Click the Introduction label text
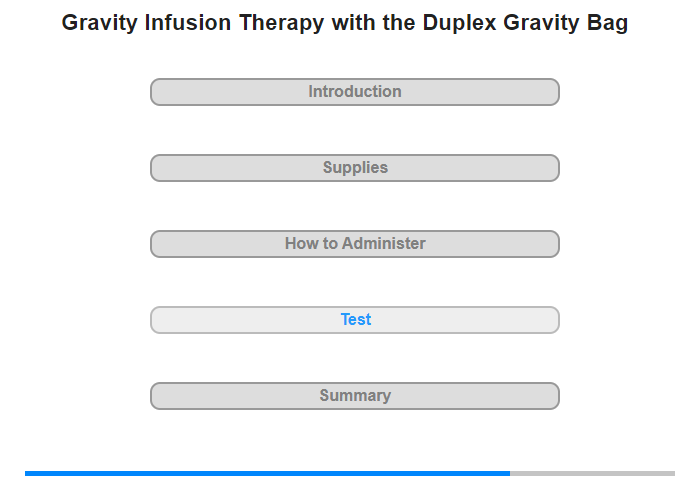Viewport: 700px width, 480px height. (x=355, y=92)
